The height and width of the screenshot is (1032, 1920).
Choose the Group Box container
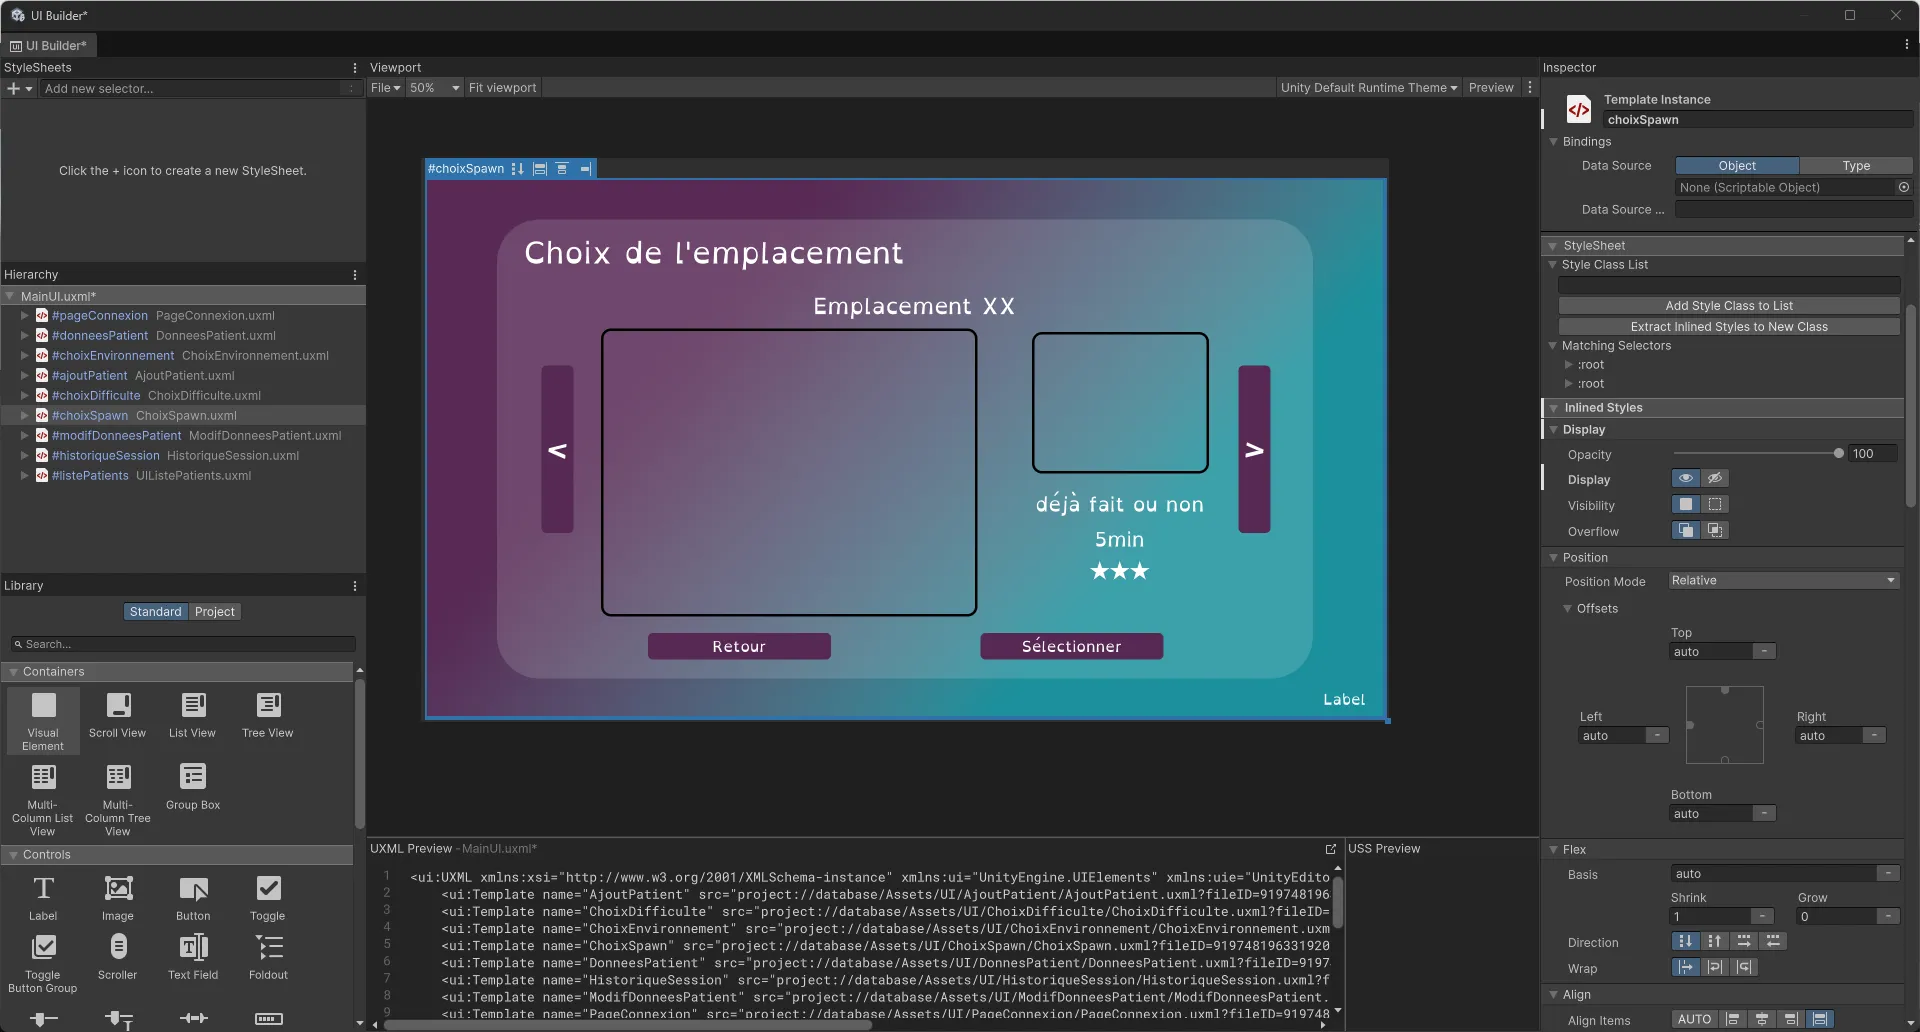tap(193, 787)
